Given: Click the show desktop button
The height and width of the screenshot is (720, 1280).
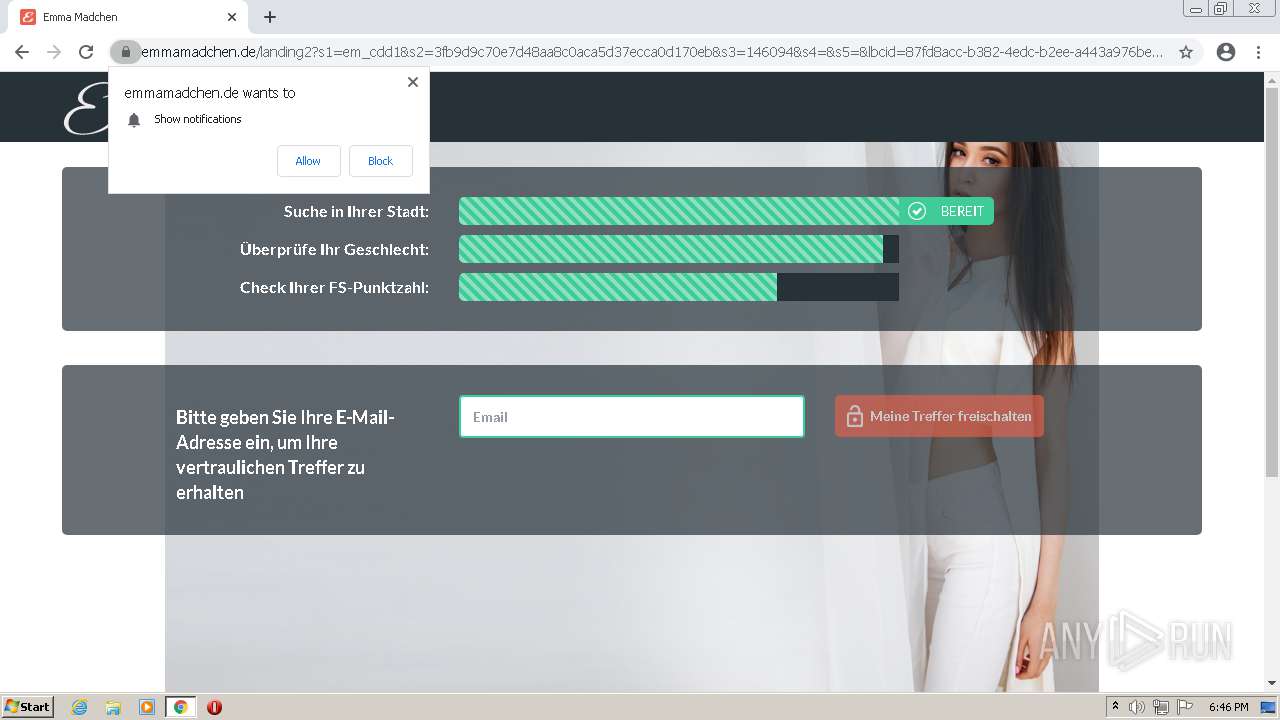Looking at the screenshot, I should [1268, 707].
